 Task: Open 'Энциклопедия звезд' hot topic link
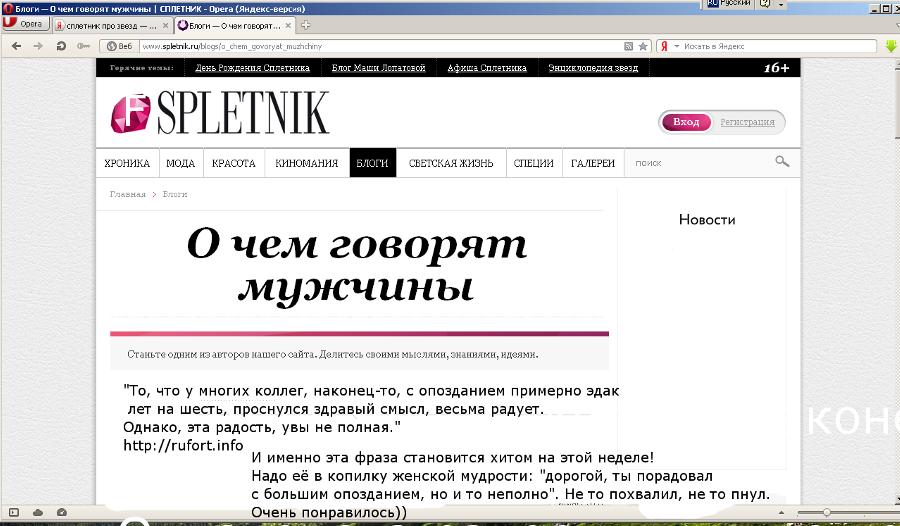(x=593, y=68)
